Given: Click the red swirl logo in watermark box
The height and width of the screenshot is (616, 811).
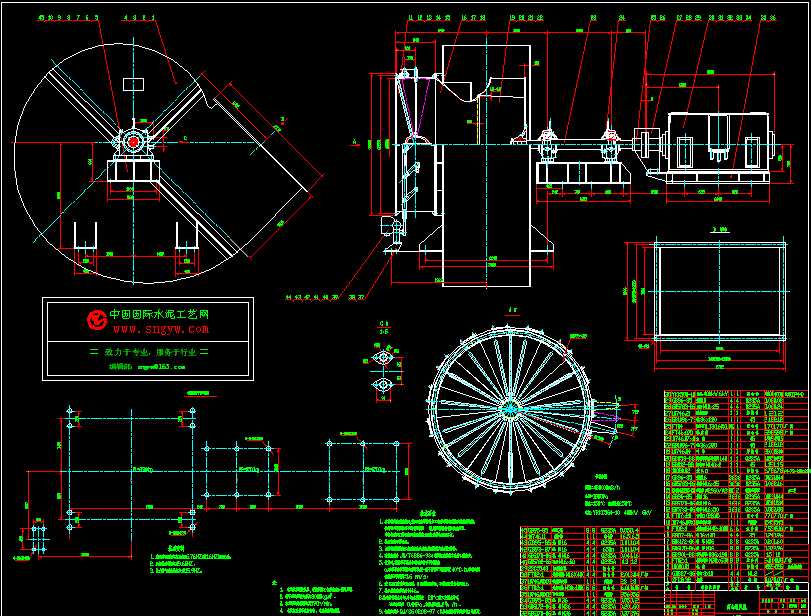Looking at the screenshot, I should coord(97,319).
